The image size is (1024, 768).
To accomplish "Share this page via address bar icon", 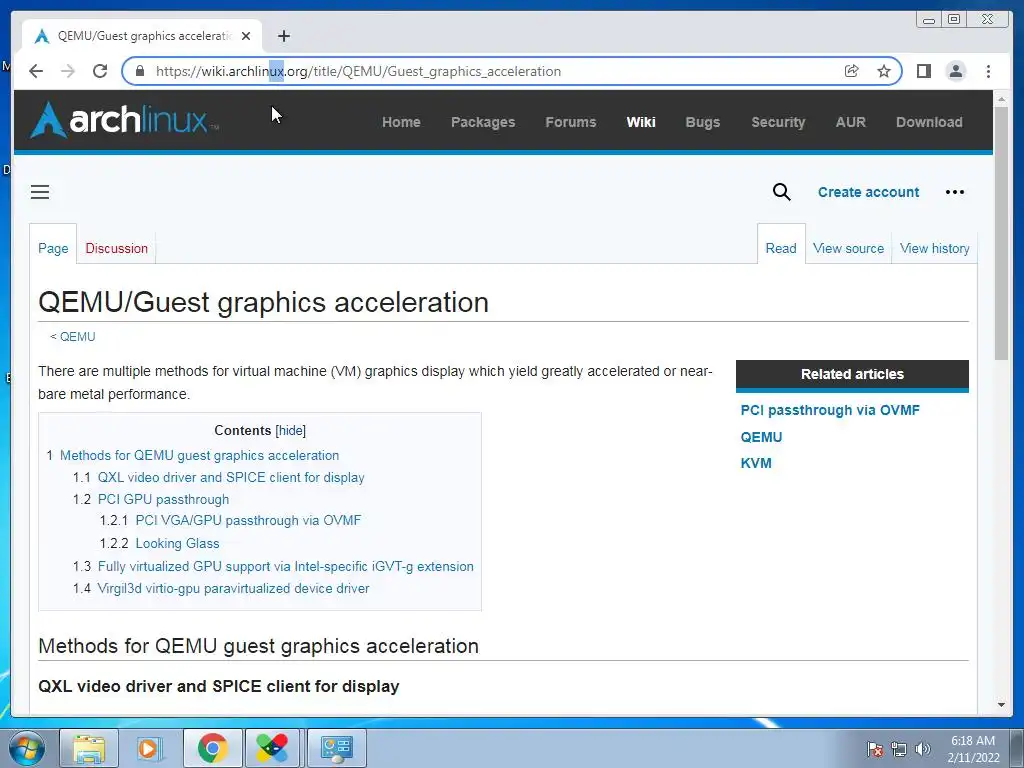I will (x=852, y=71).
